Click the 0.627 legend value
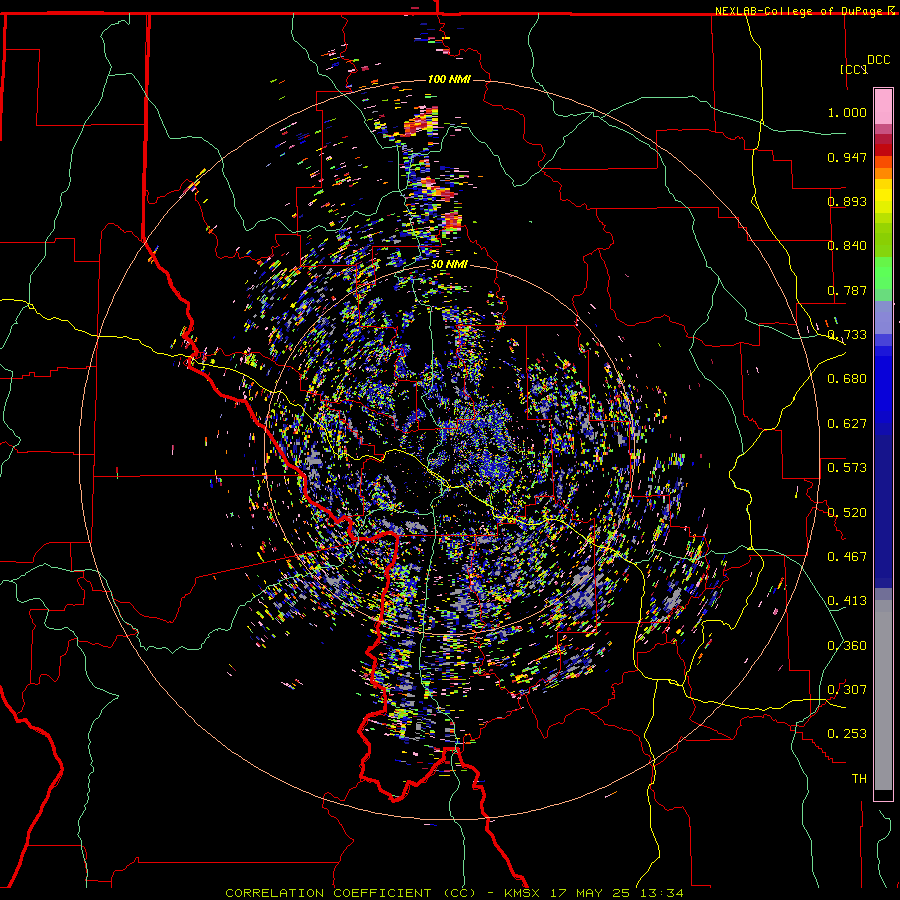900x900 pixels. (x=847, y=424)
